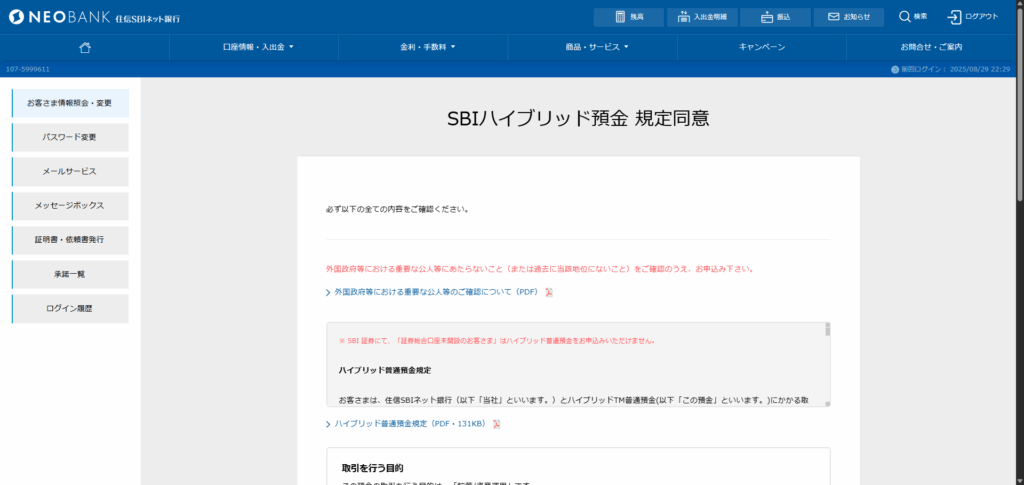The height and width of the screenshot is (485, 1024).
Task: Open お知らせ notifications
Action: [848, 17]
